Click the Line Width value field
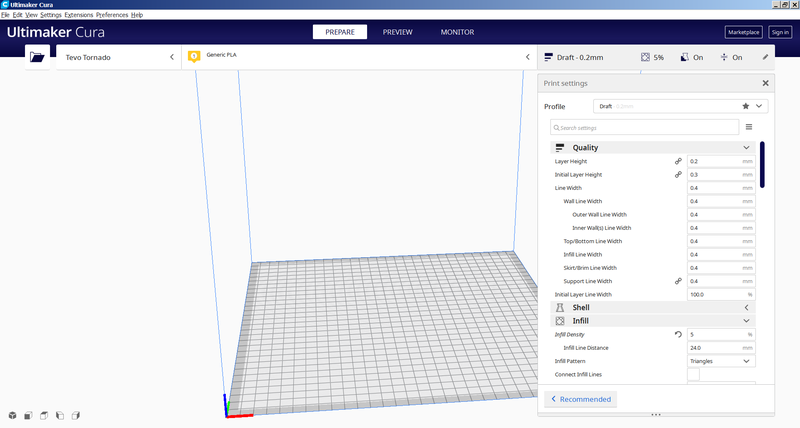This screenshot has height=428, width=800. (721, 188)
